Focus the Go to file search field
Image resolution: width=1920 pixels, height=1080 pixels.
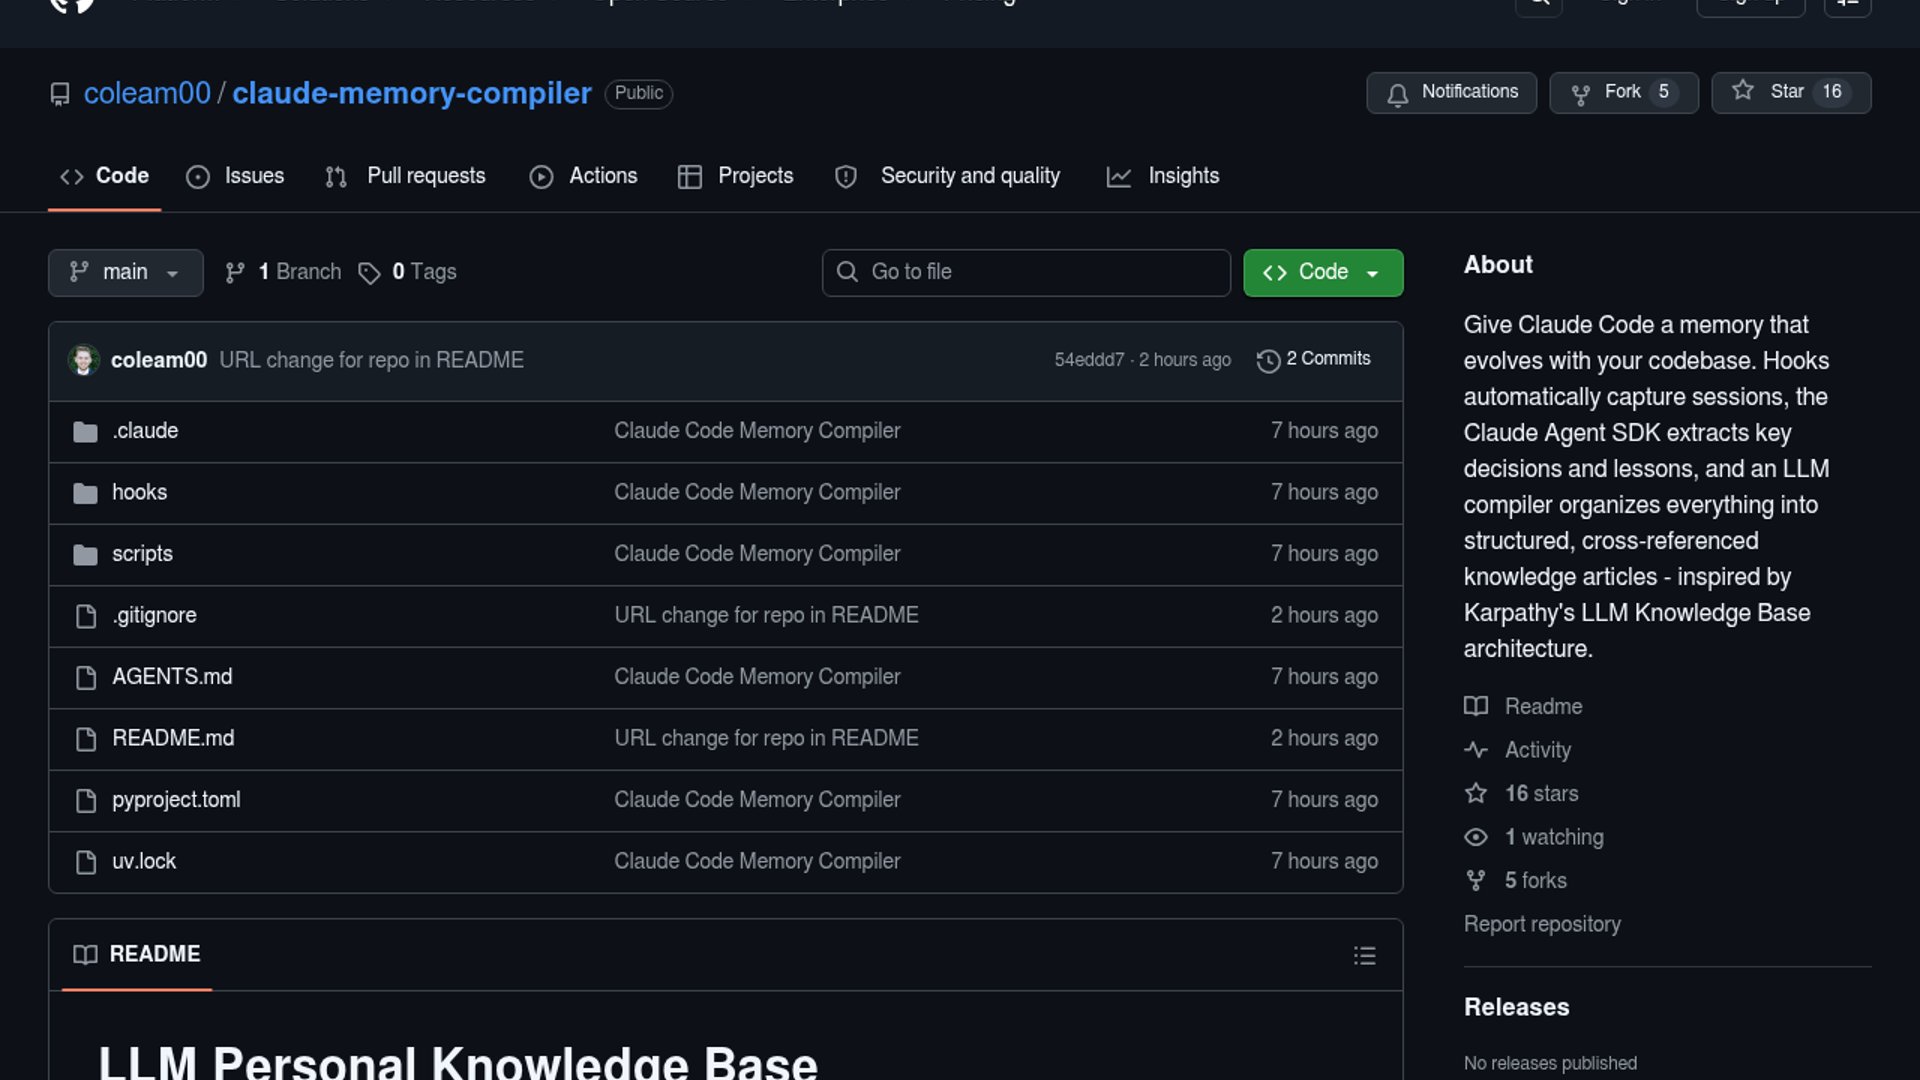click(1026, 272)
